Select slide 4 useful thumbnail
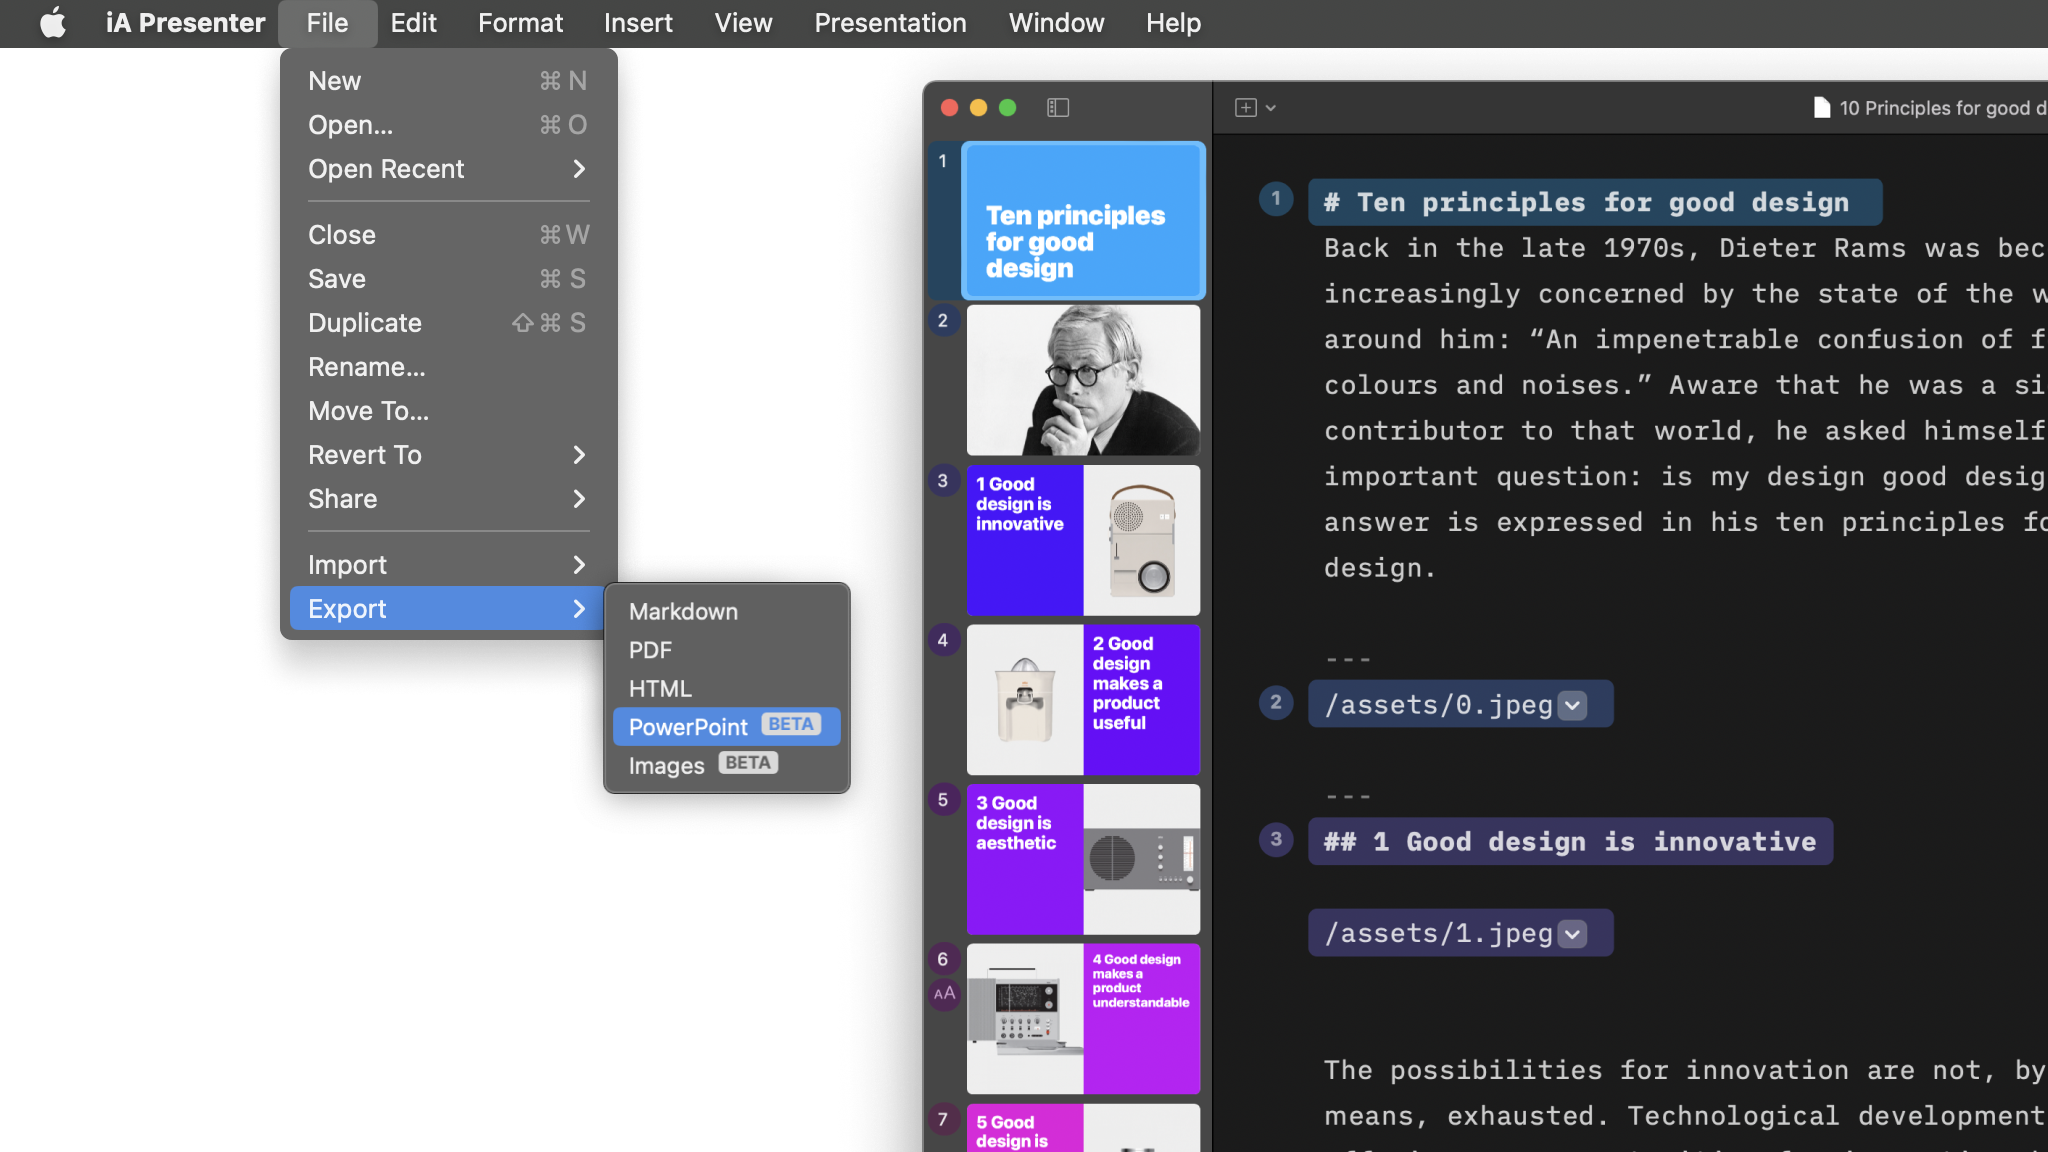 1083,700
